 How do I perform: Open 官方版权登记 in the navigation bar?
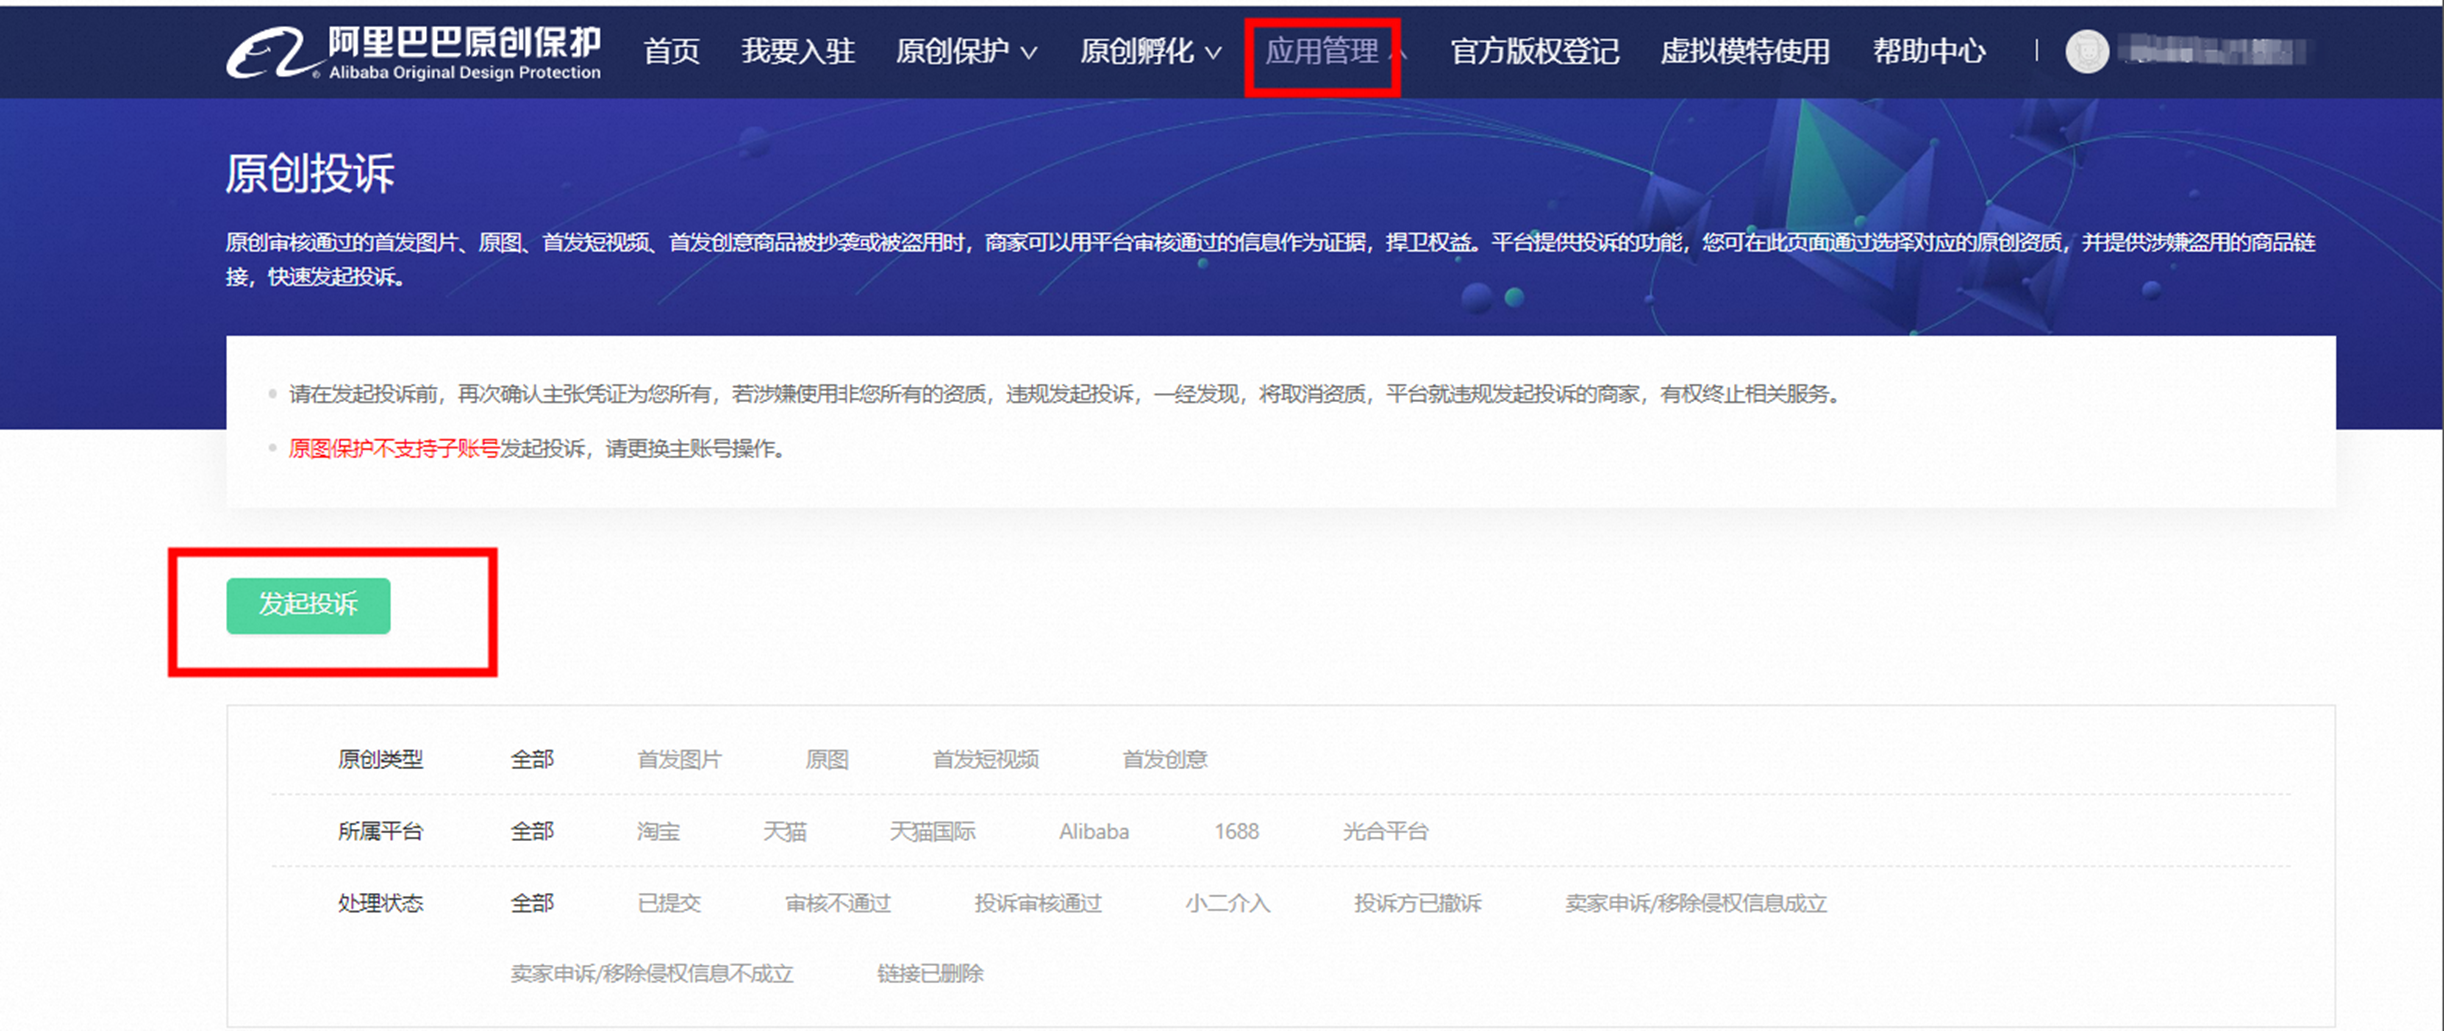pos(1534,52)
